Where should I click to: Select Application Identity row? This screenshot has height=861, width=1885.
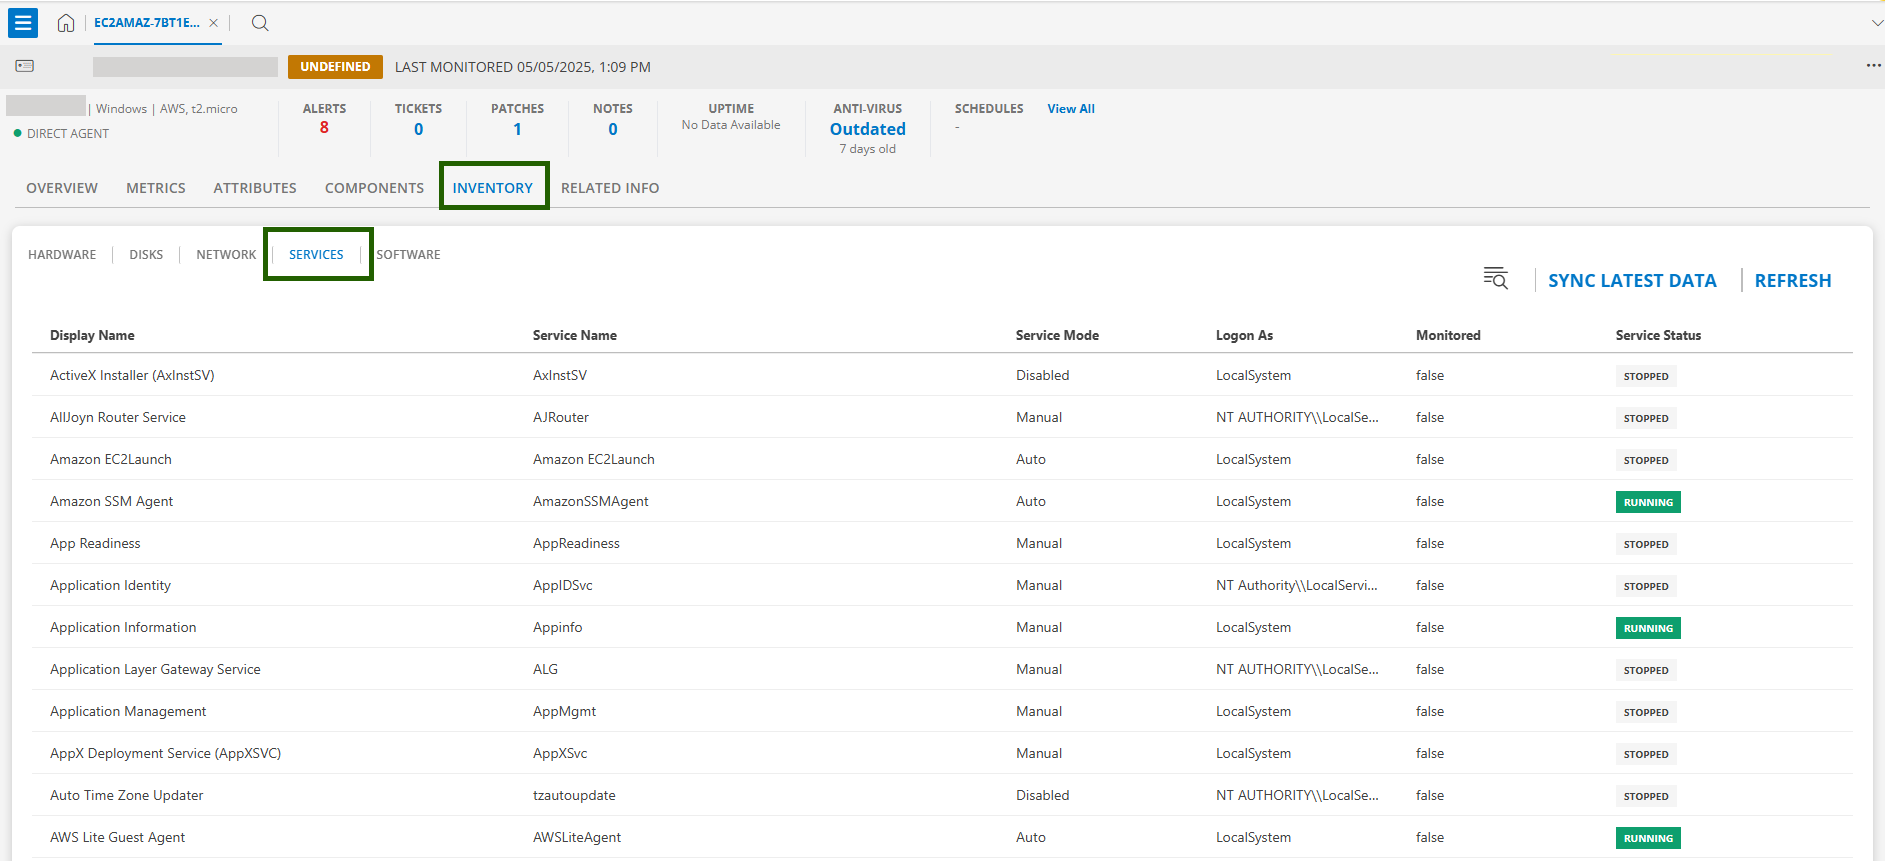pos(942,585)
